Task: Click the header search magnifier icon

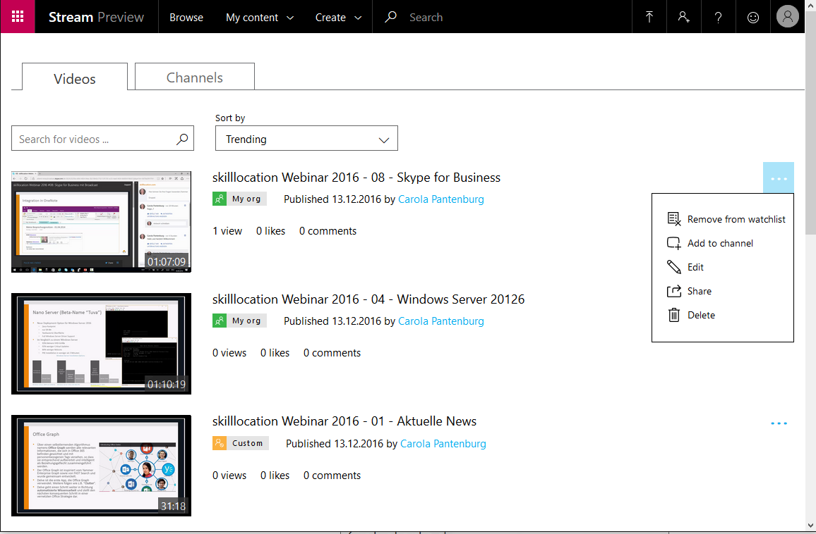Action: pos(390,17)
